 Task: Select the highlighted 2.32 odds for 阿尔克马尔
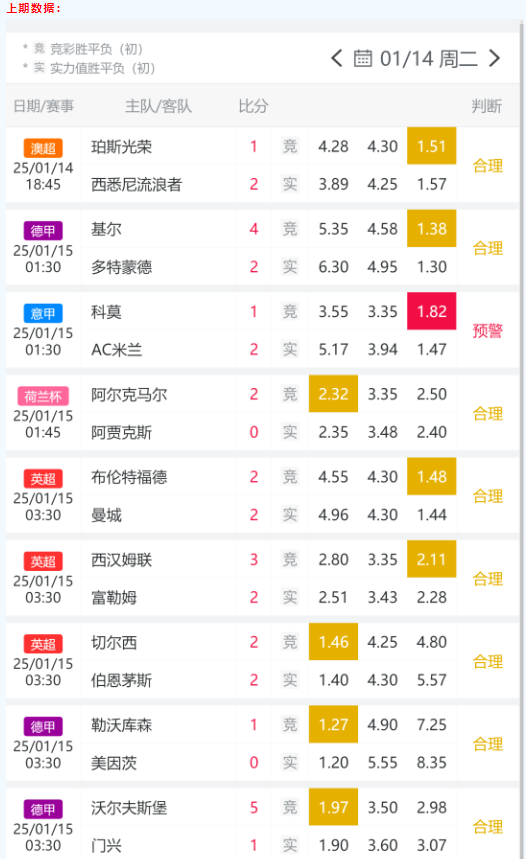tap(333, 394)
